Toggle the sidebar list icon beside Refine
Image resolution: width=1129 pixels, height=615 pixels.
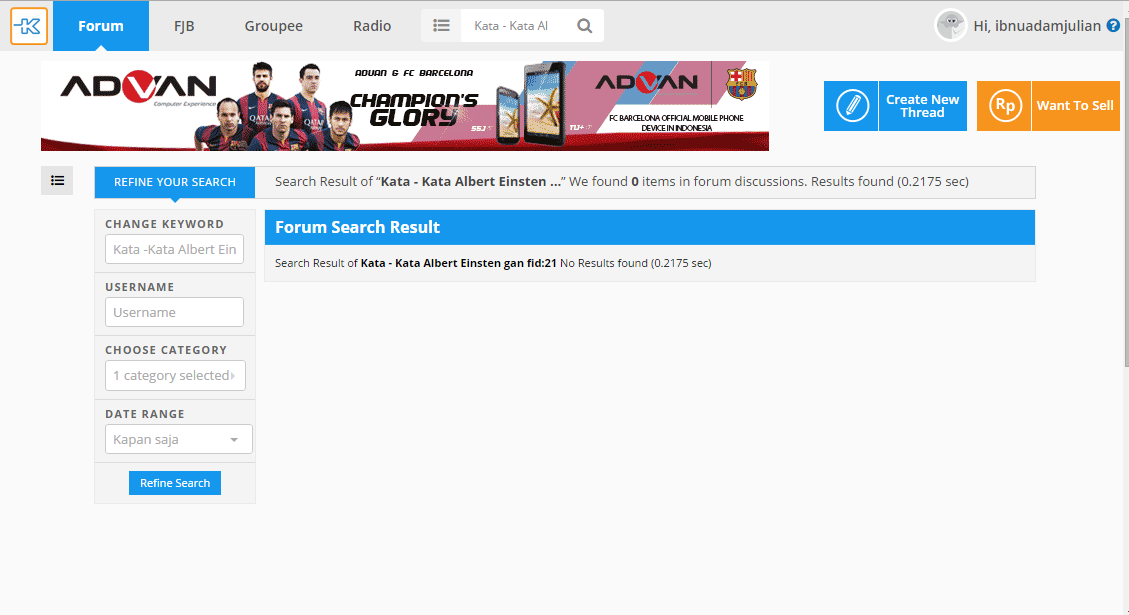click(57, 181)
